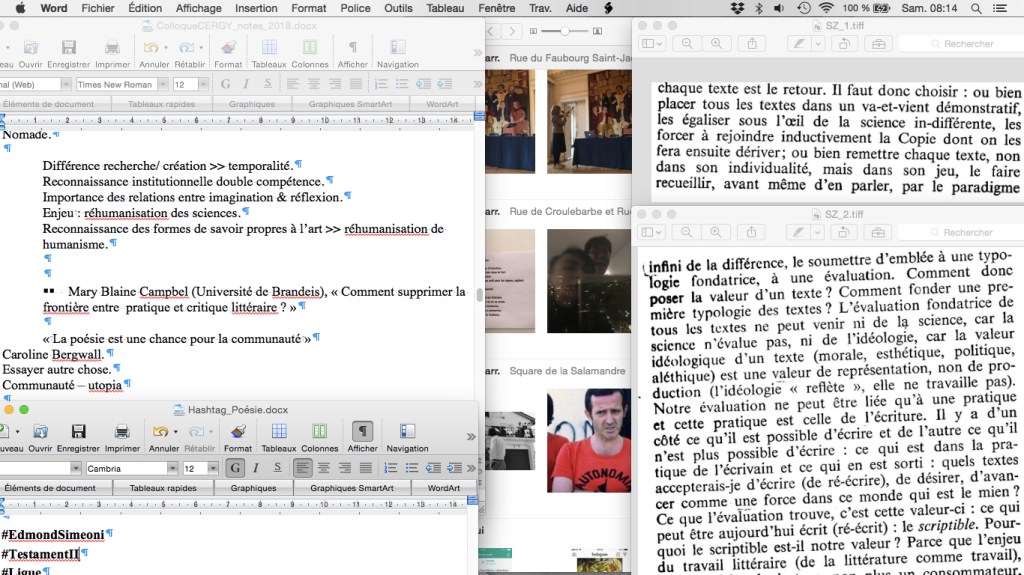The height and width of the screenshot is (575, 1024).
Task: Select Format paintbrush in Hashtag_Poésie toolbar
Action: tap(237, 432)
